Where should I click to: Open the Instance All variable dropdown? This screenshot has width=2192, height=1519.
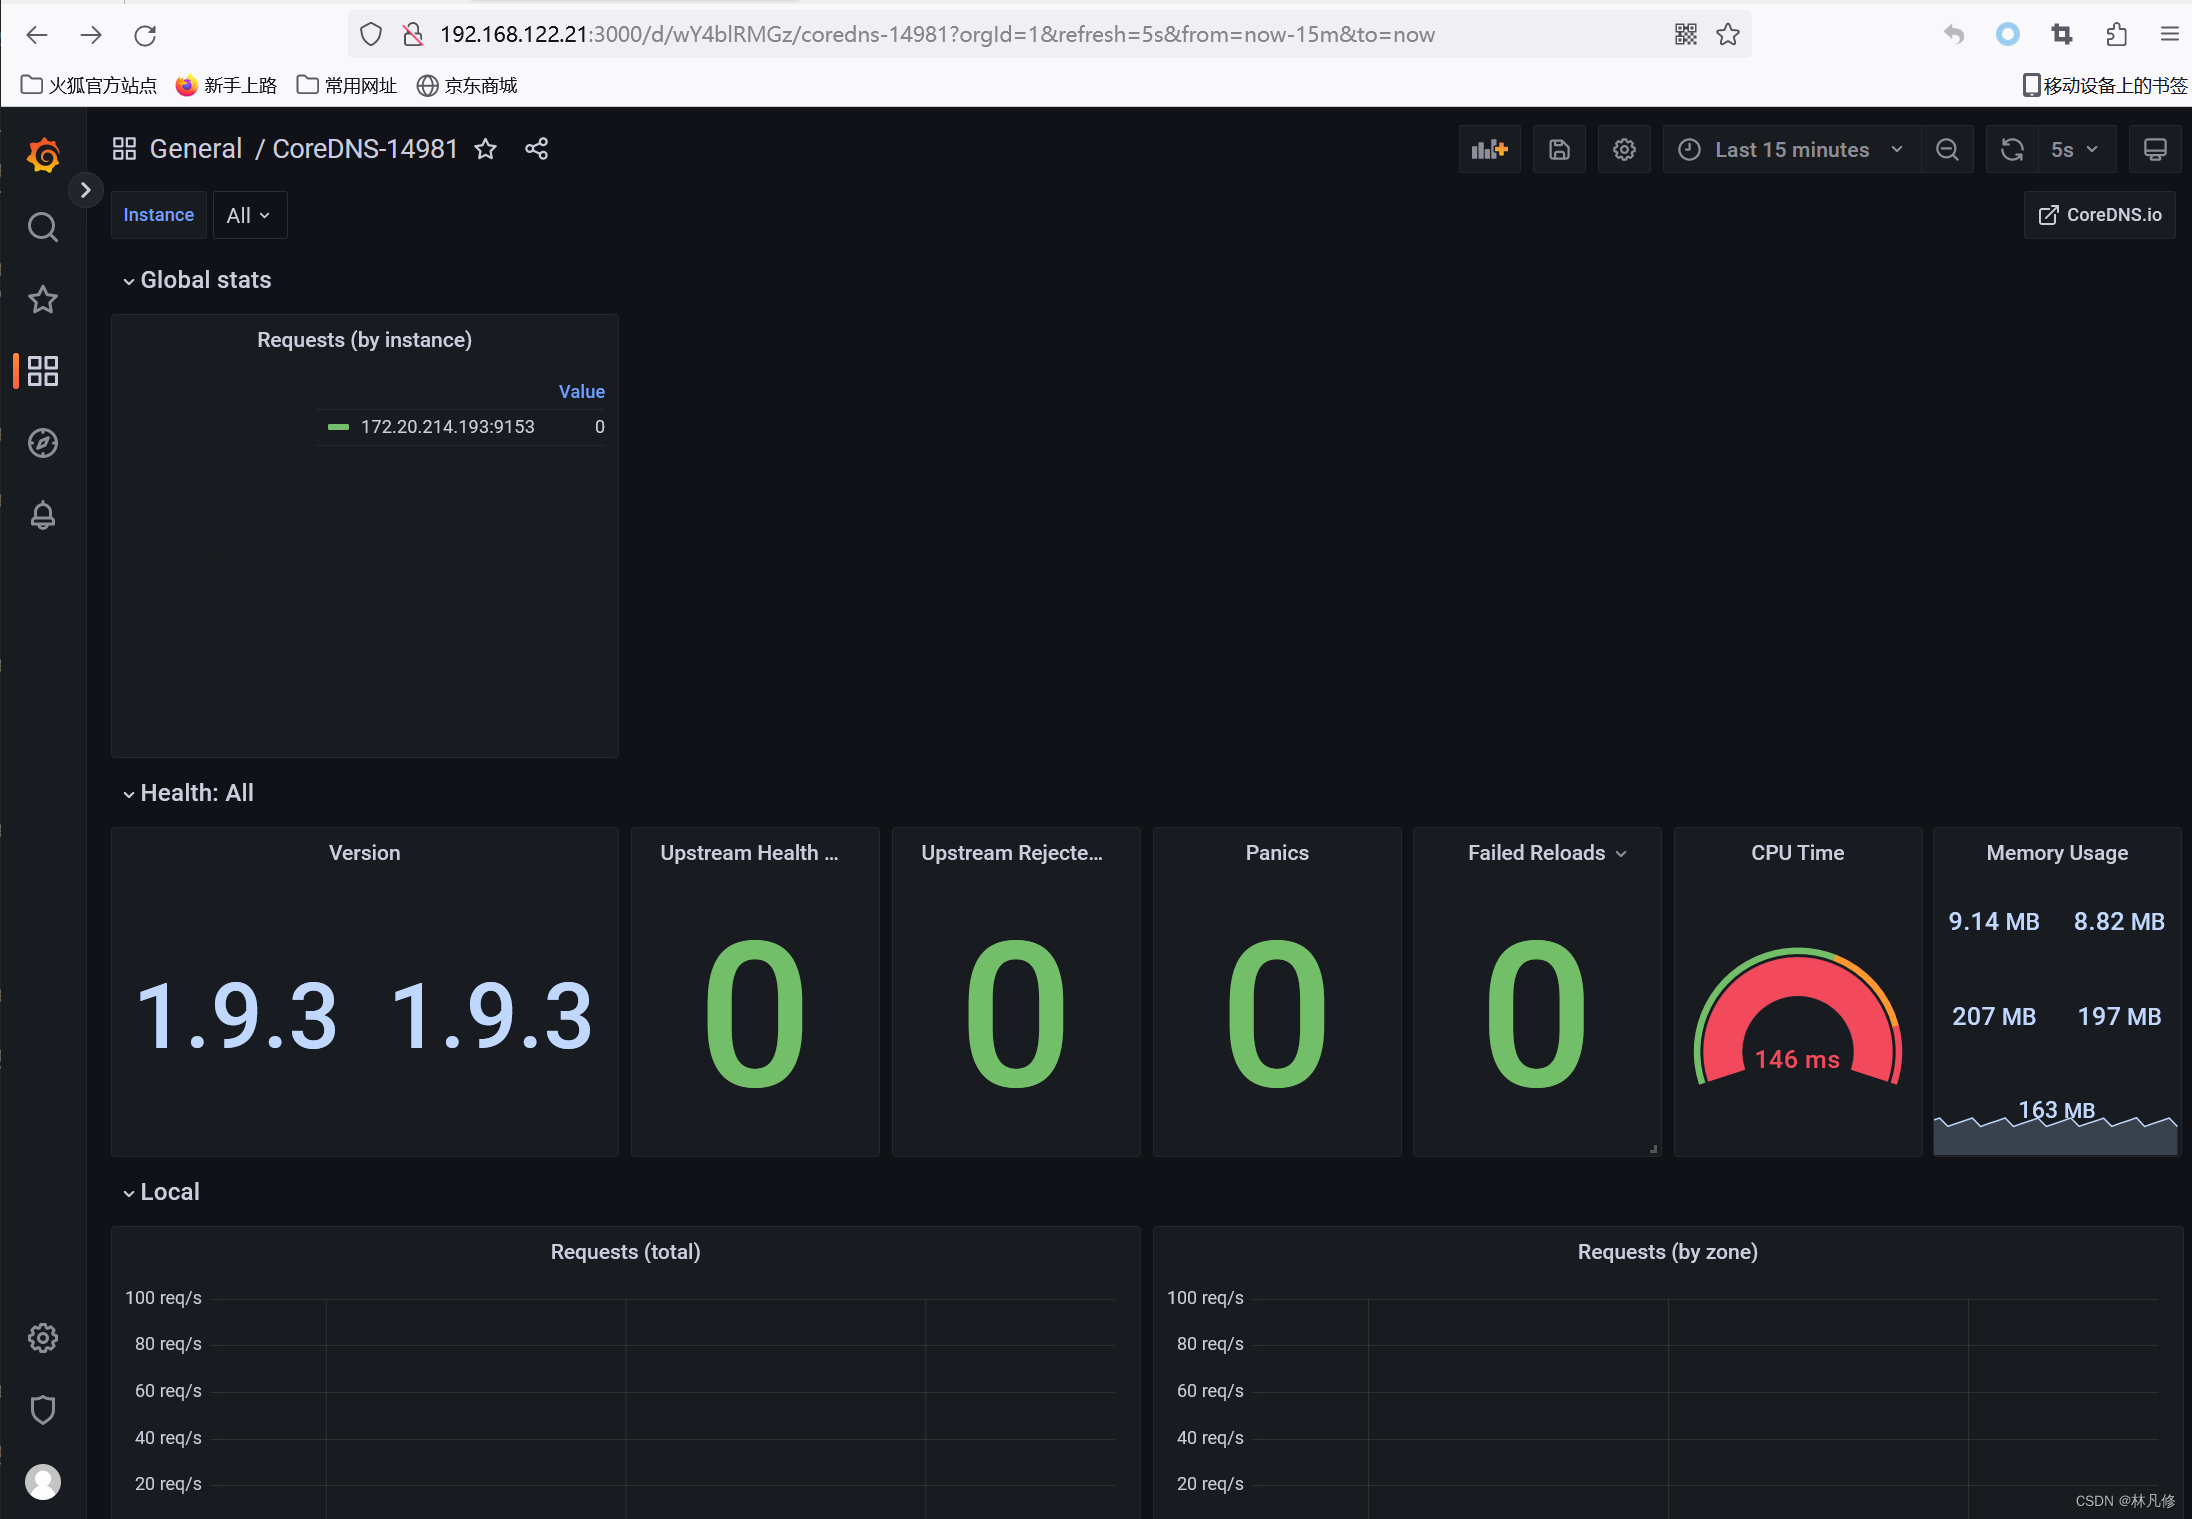250,215
